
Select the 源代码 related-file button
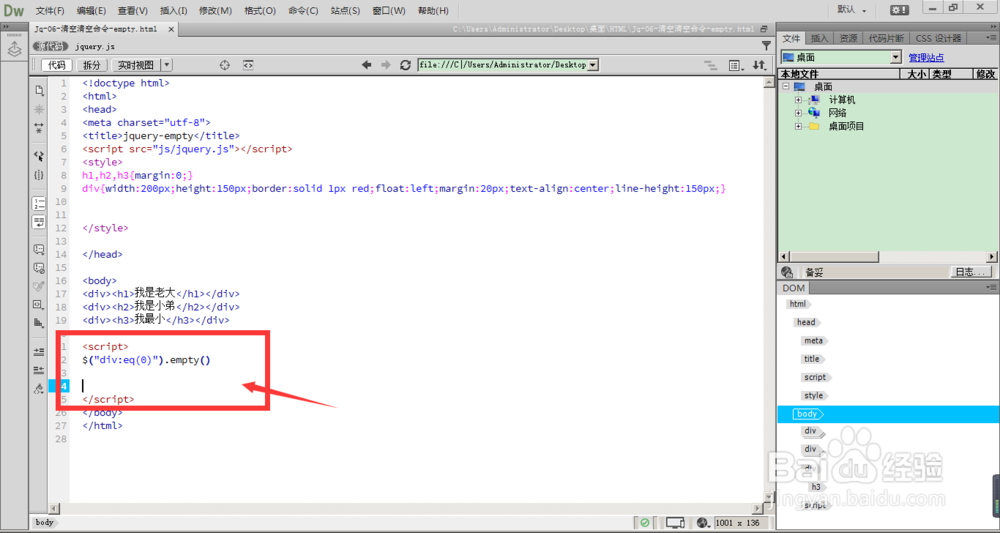coord(50,46)
